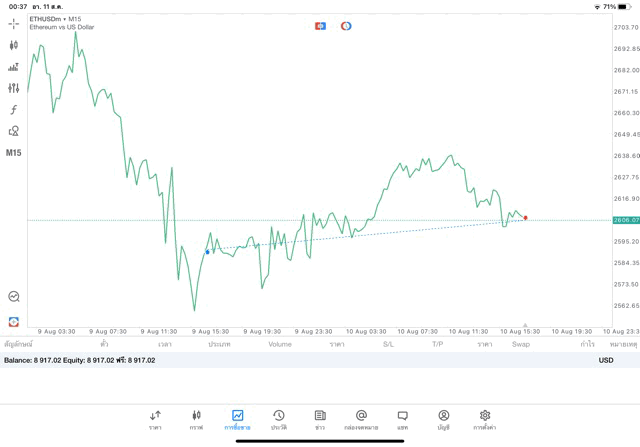Sort positions by Volume column header
The width and height of the screenshot is (640, 447).
coord(280,344)
